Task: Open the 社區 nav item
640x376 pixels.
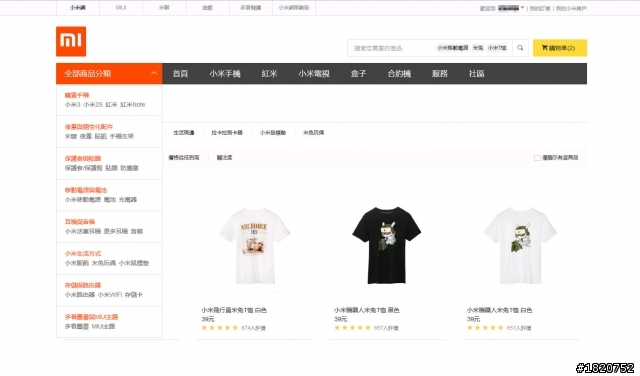Action: (x=476, y=73)
